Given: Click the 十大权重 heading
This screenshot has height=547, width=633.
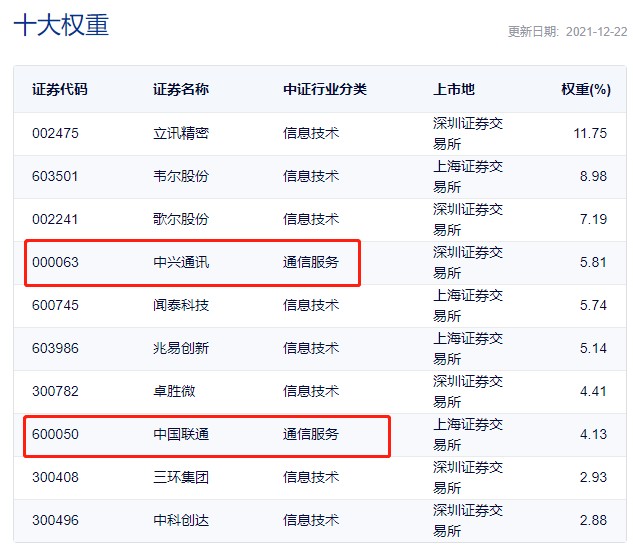Looking at the screenshot, I should point(61,25).
